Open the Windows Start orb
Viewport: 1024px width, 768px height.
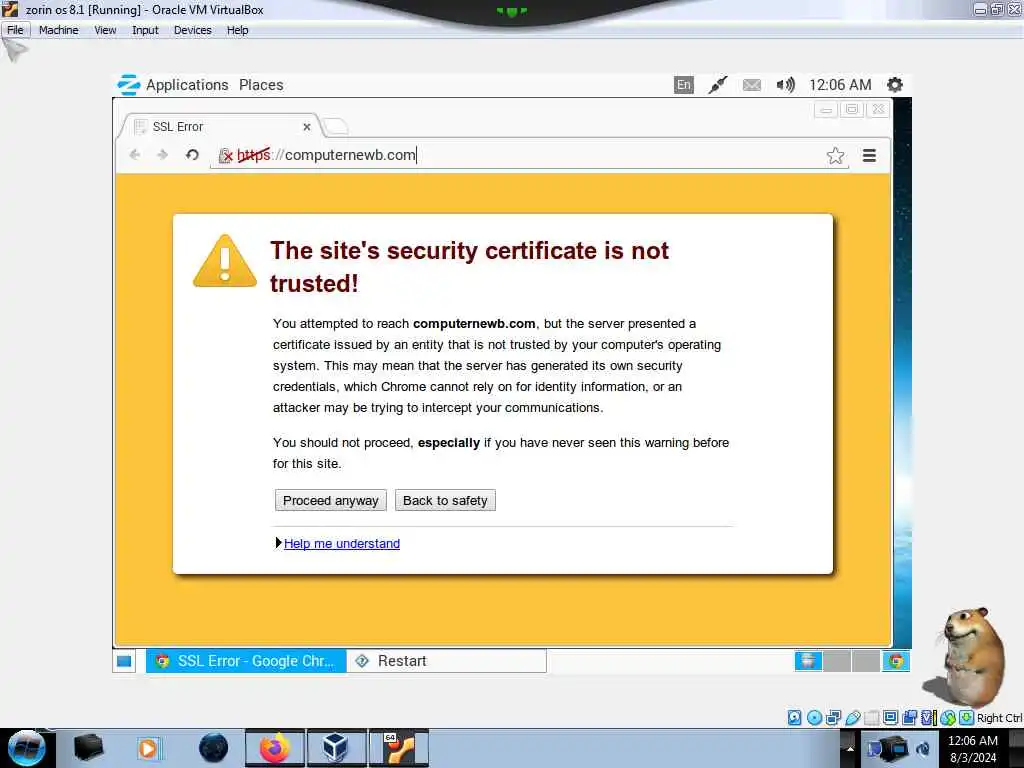pyautogui.click(x=26, y=748)
